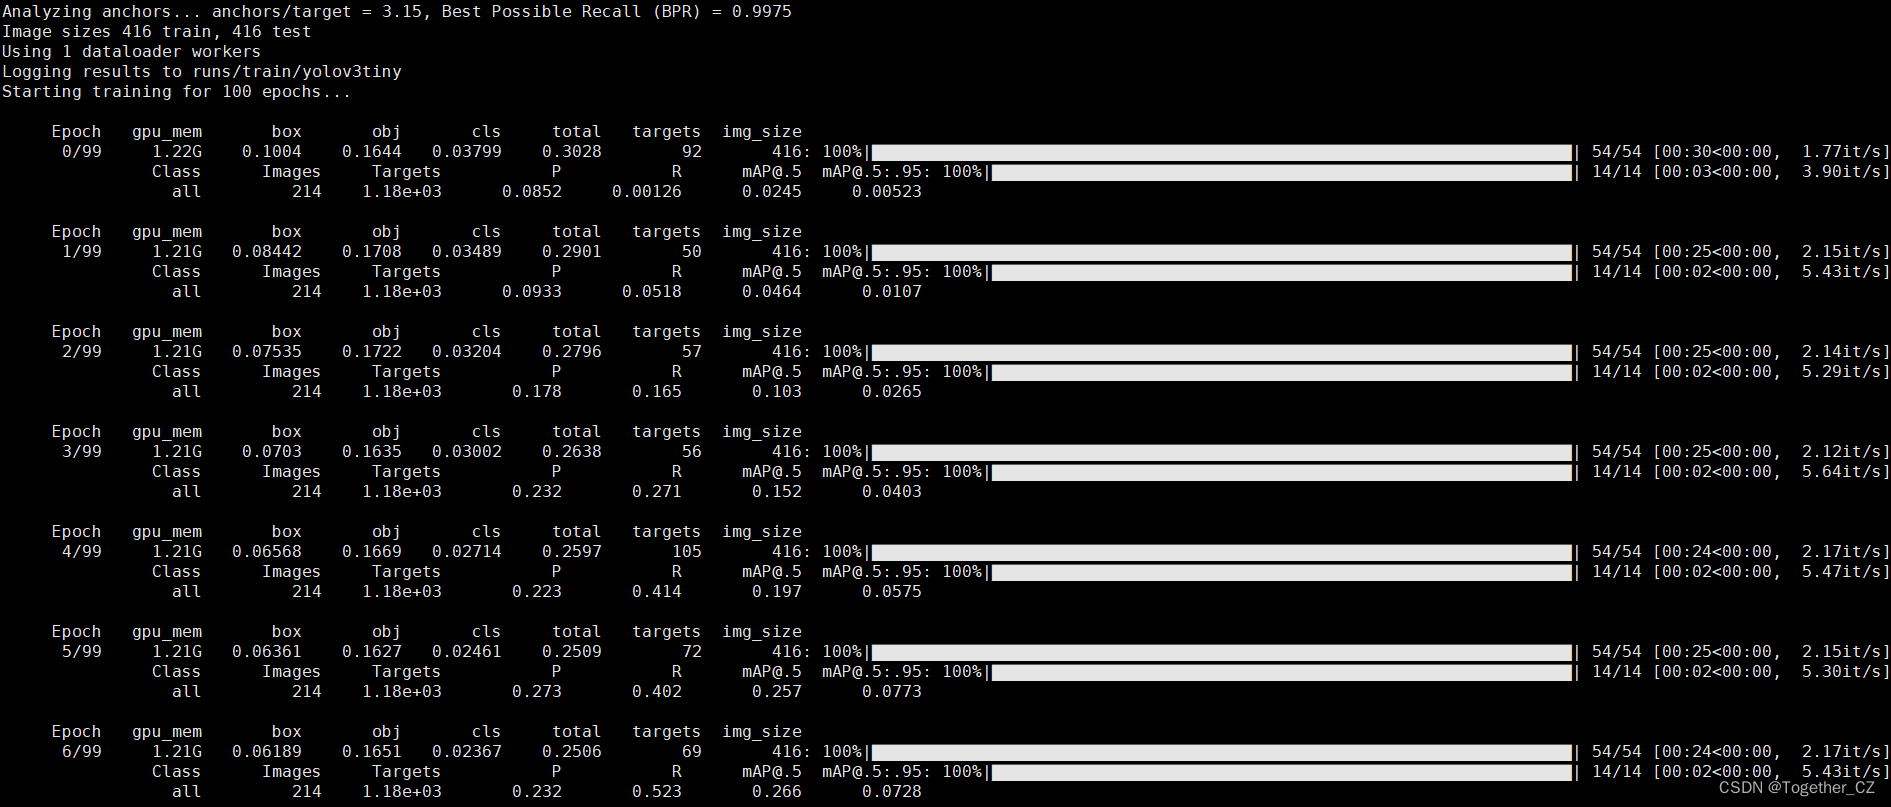Select the box loss value '0.07535'
1891x807 pixels.
(267, 352)
